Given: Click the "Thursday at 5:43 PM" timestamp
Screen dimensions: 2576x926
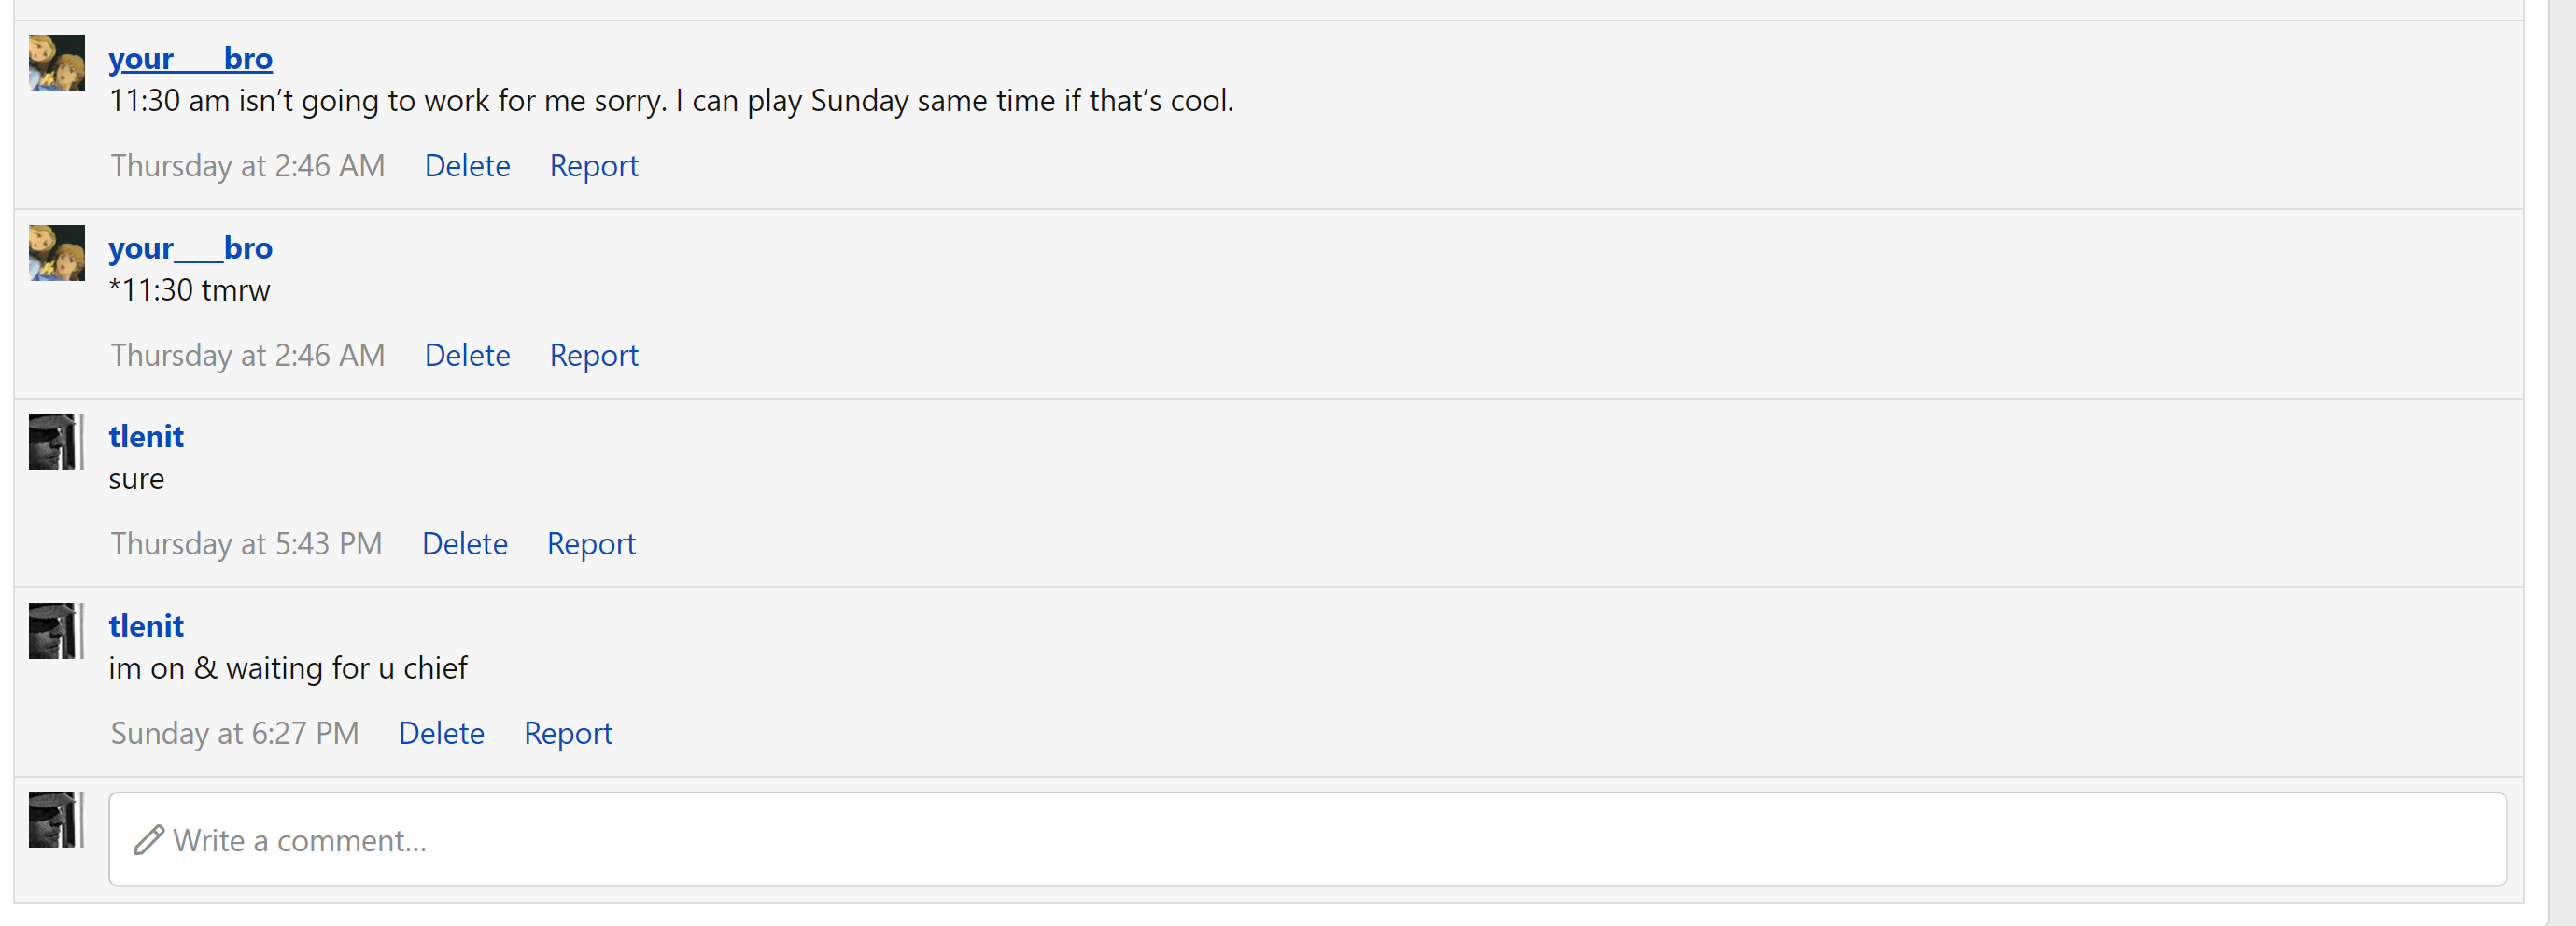Looking at the screenshot, I should 246,544.
